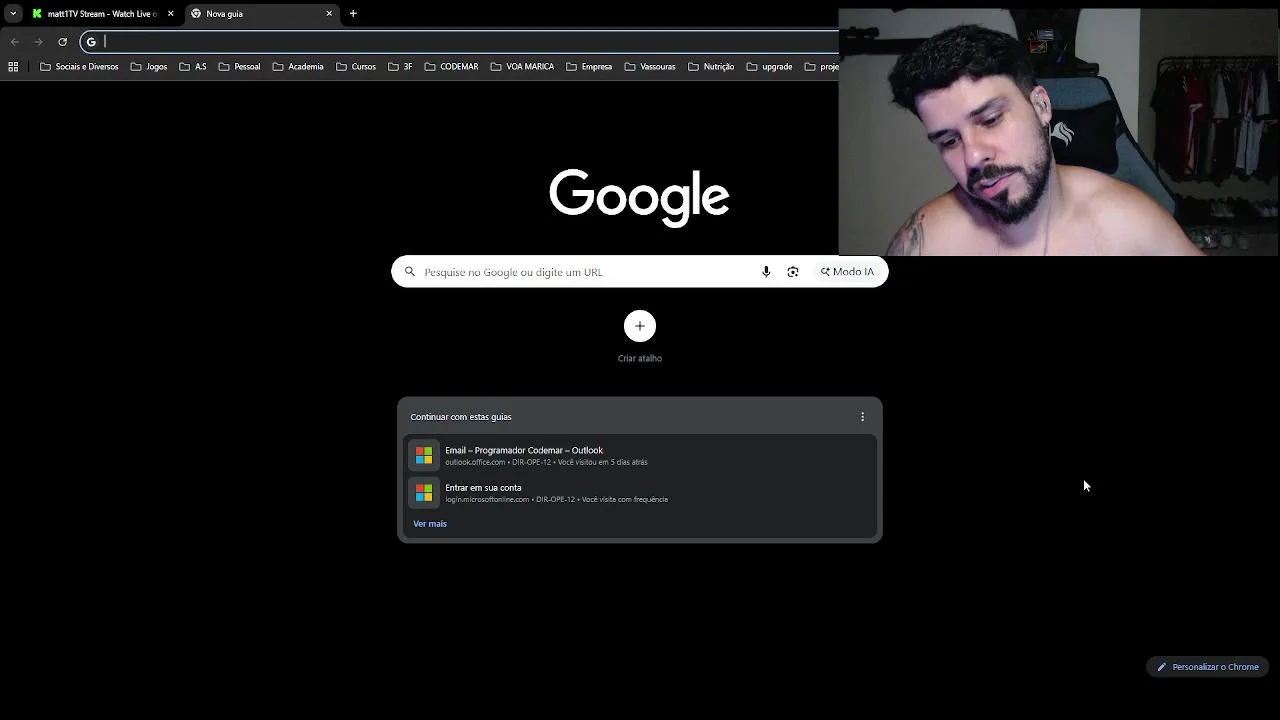Open Email – Programador Codemar – Outlook entry
The width and height of the screenshot is (1280, 720).
[640, 456]
